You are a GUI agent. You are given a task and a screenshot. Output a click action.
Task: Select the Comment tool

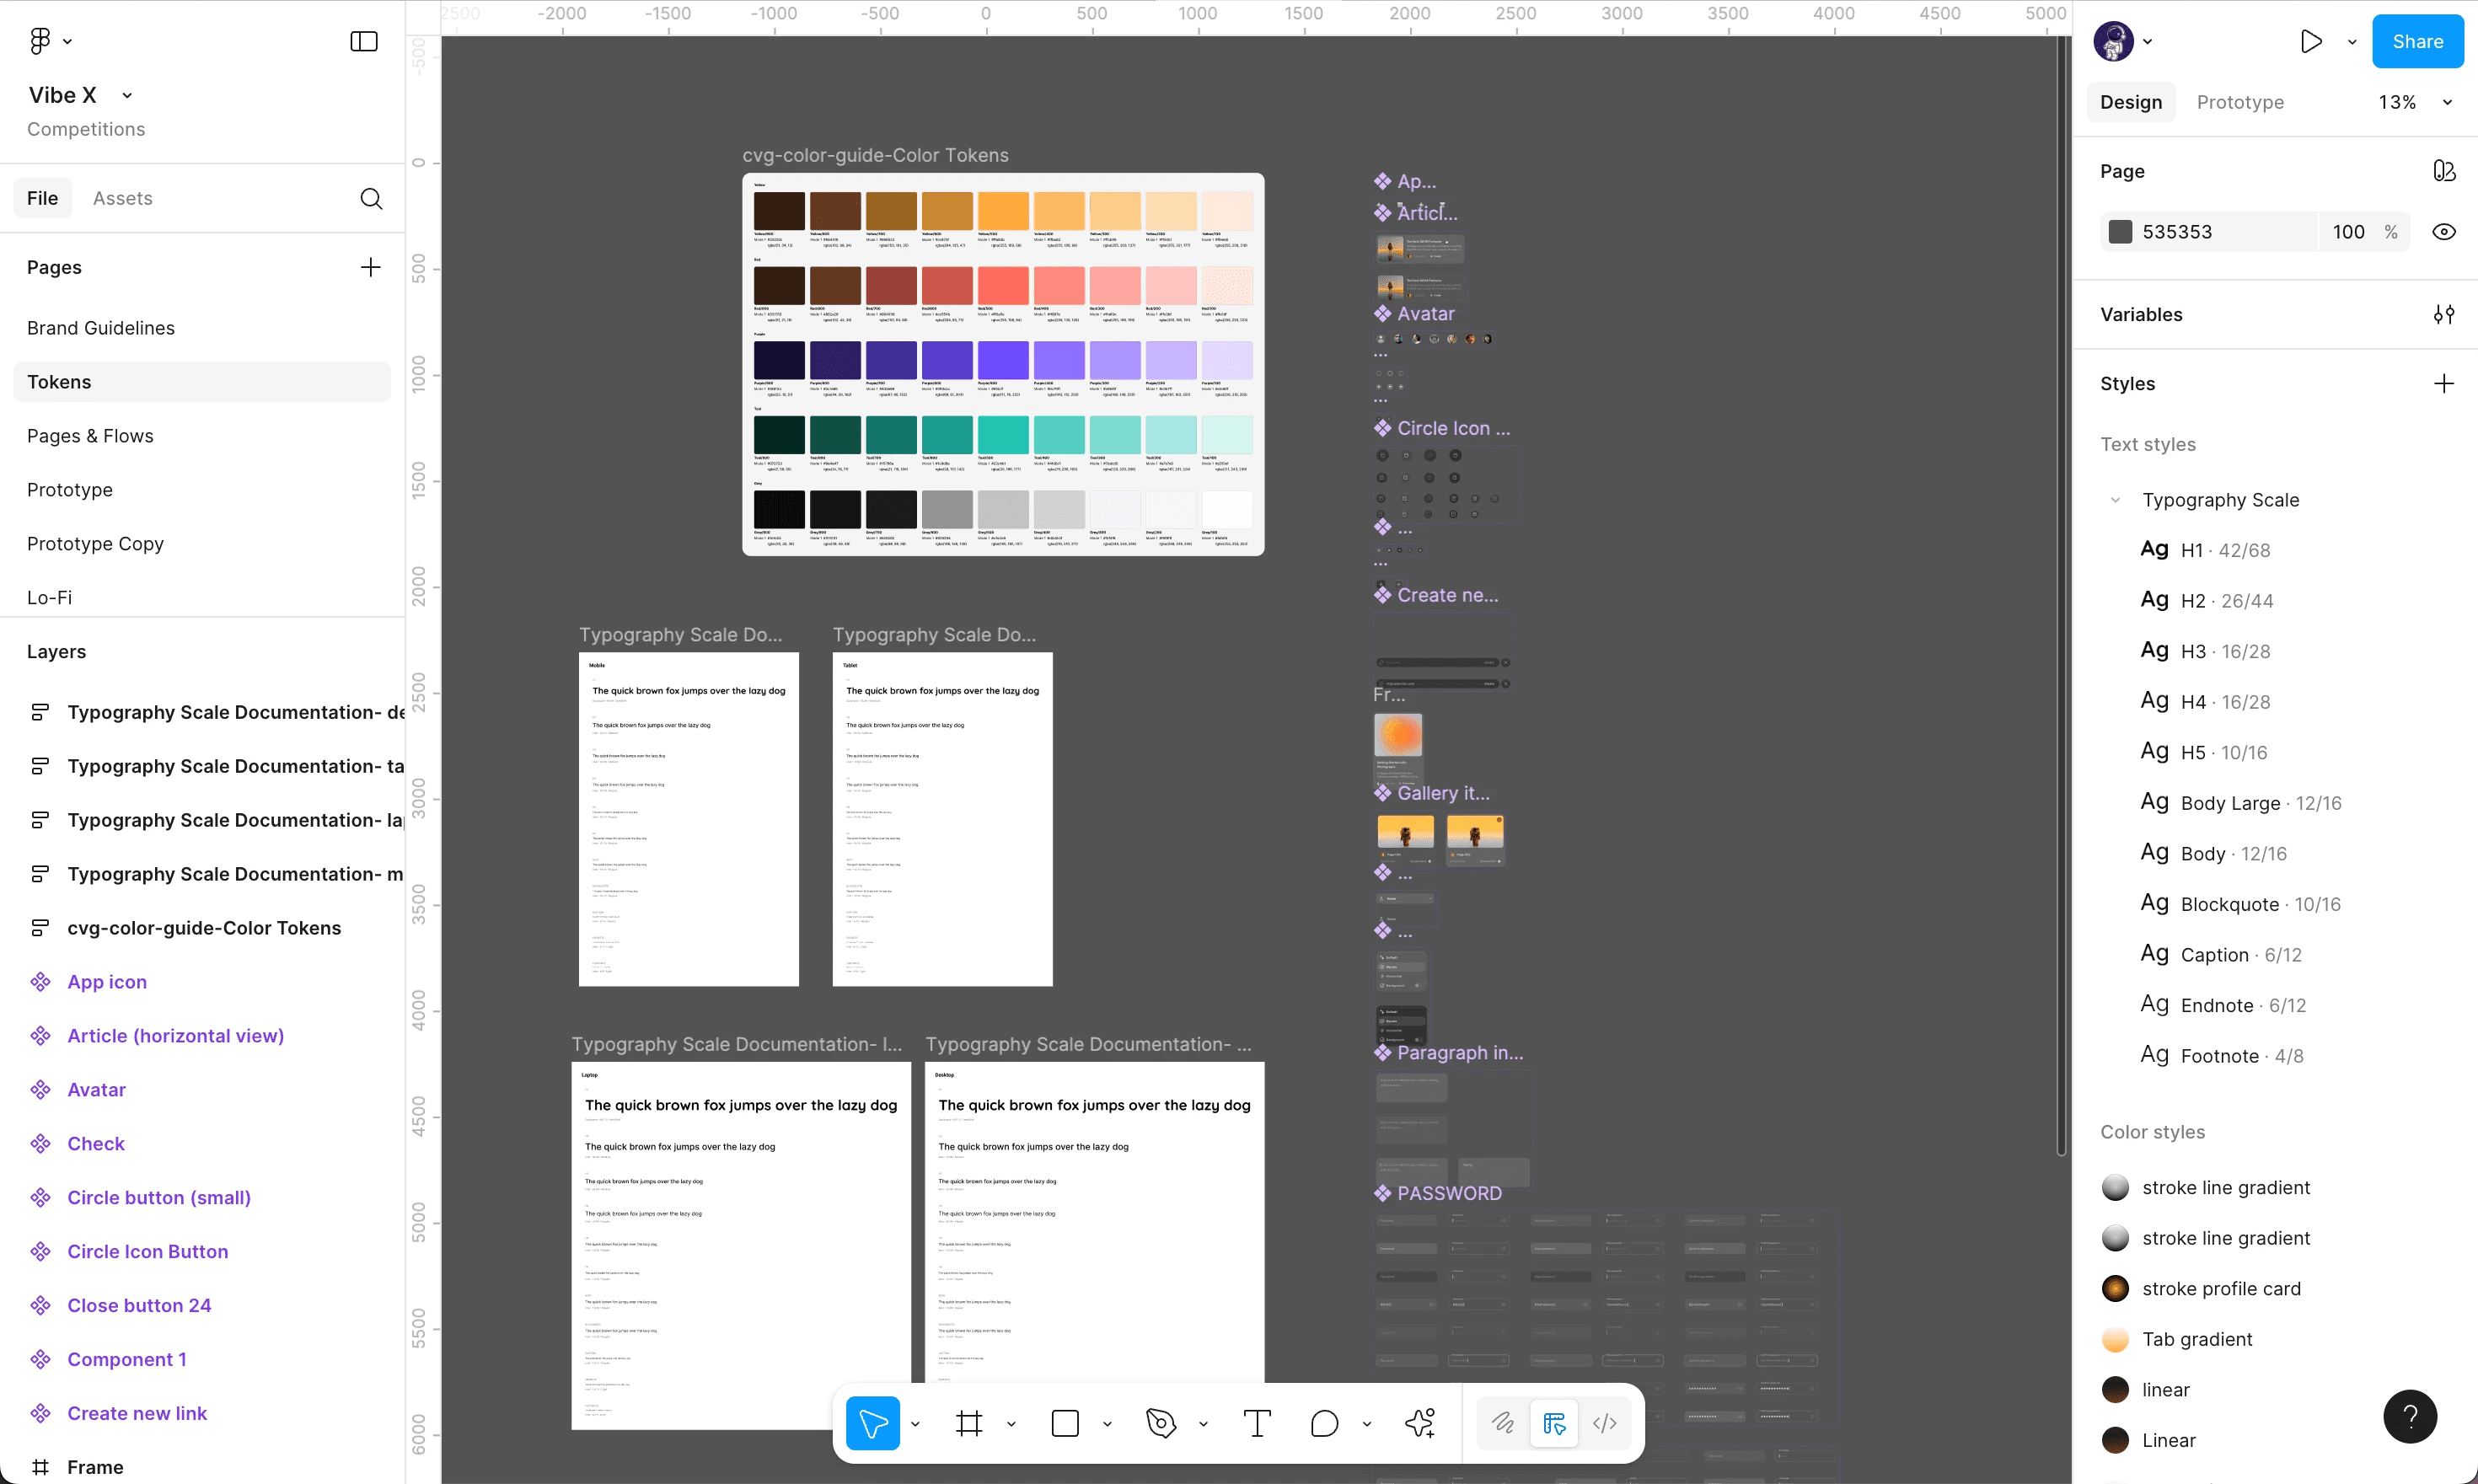click(x=1324, y=1423)
